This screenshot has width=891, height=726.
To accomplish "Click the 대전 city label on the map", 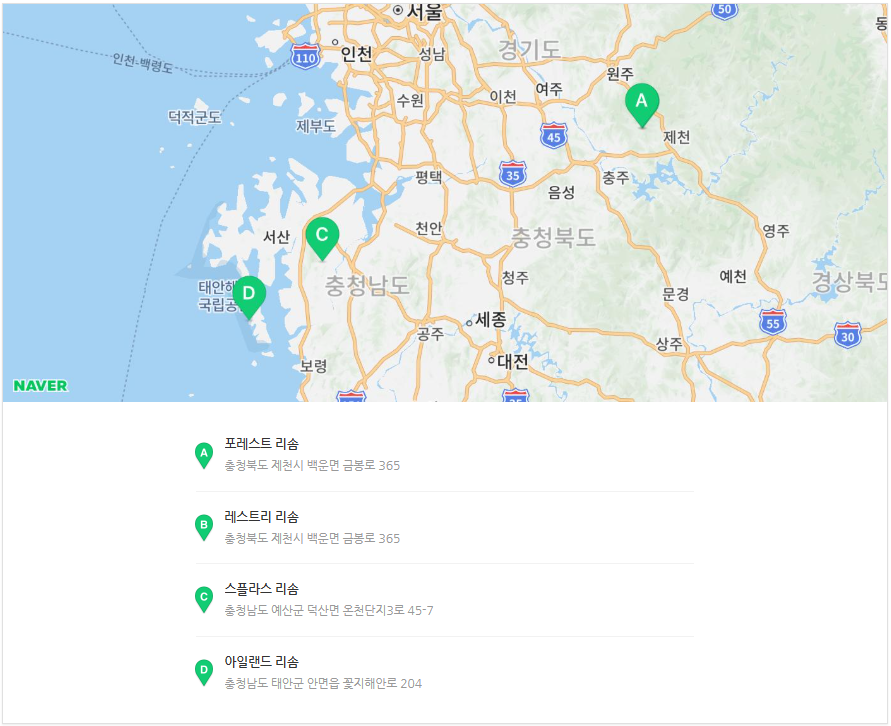I will [x=513, y=362].
